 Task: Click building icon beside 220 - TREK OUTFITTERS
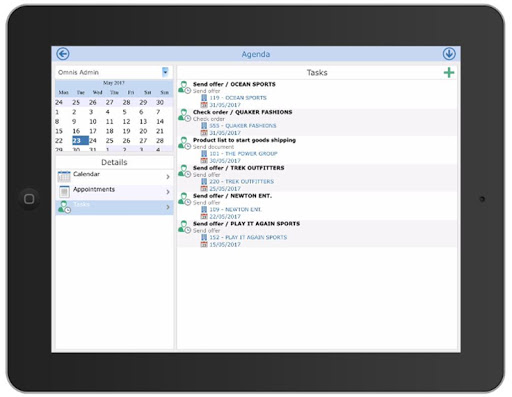tap(204, 182)
